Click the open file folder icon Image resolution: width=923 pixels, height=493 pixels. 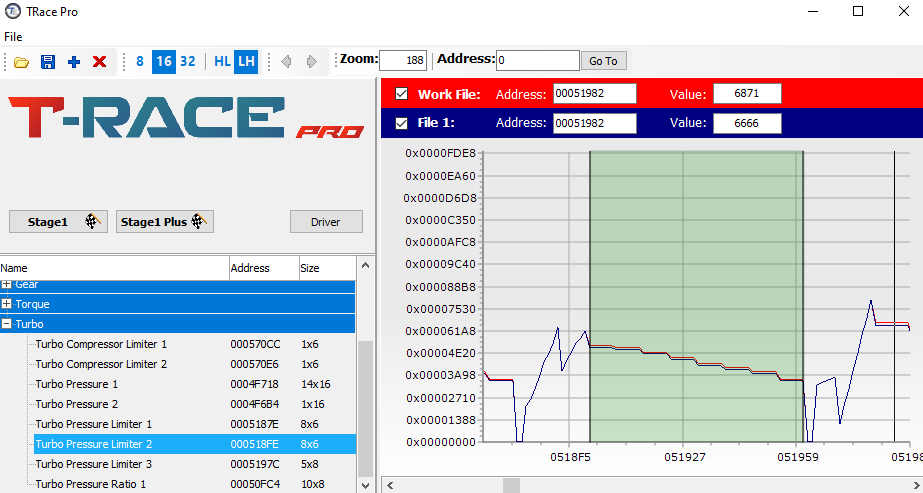coord(21,62)
